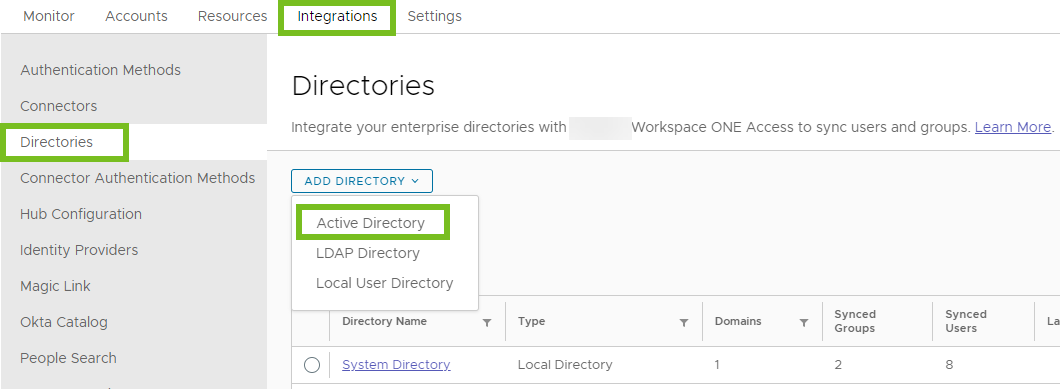Screen dimensions: 1060x389
Task: Choose LDAP Directory option
Action: click(368, 253)
